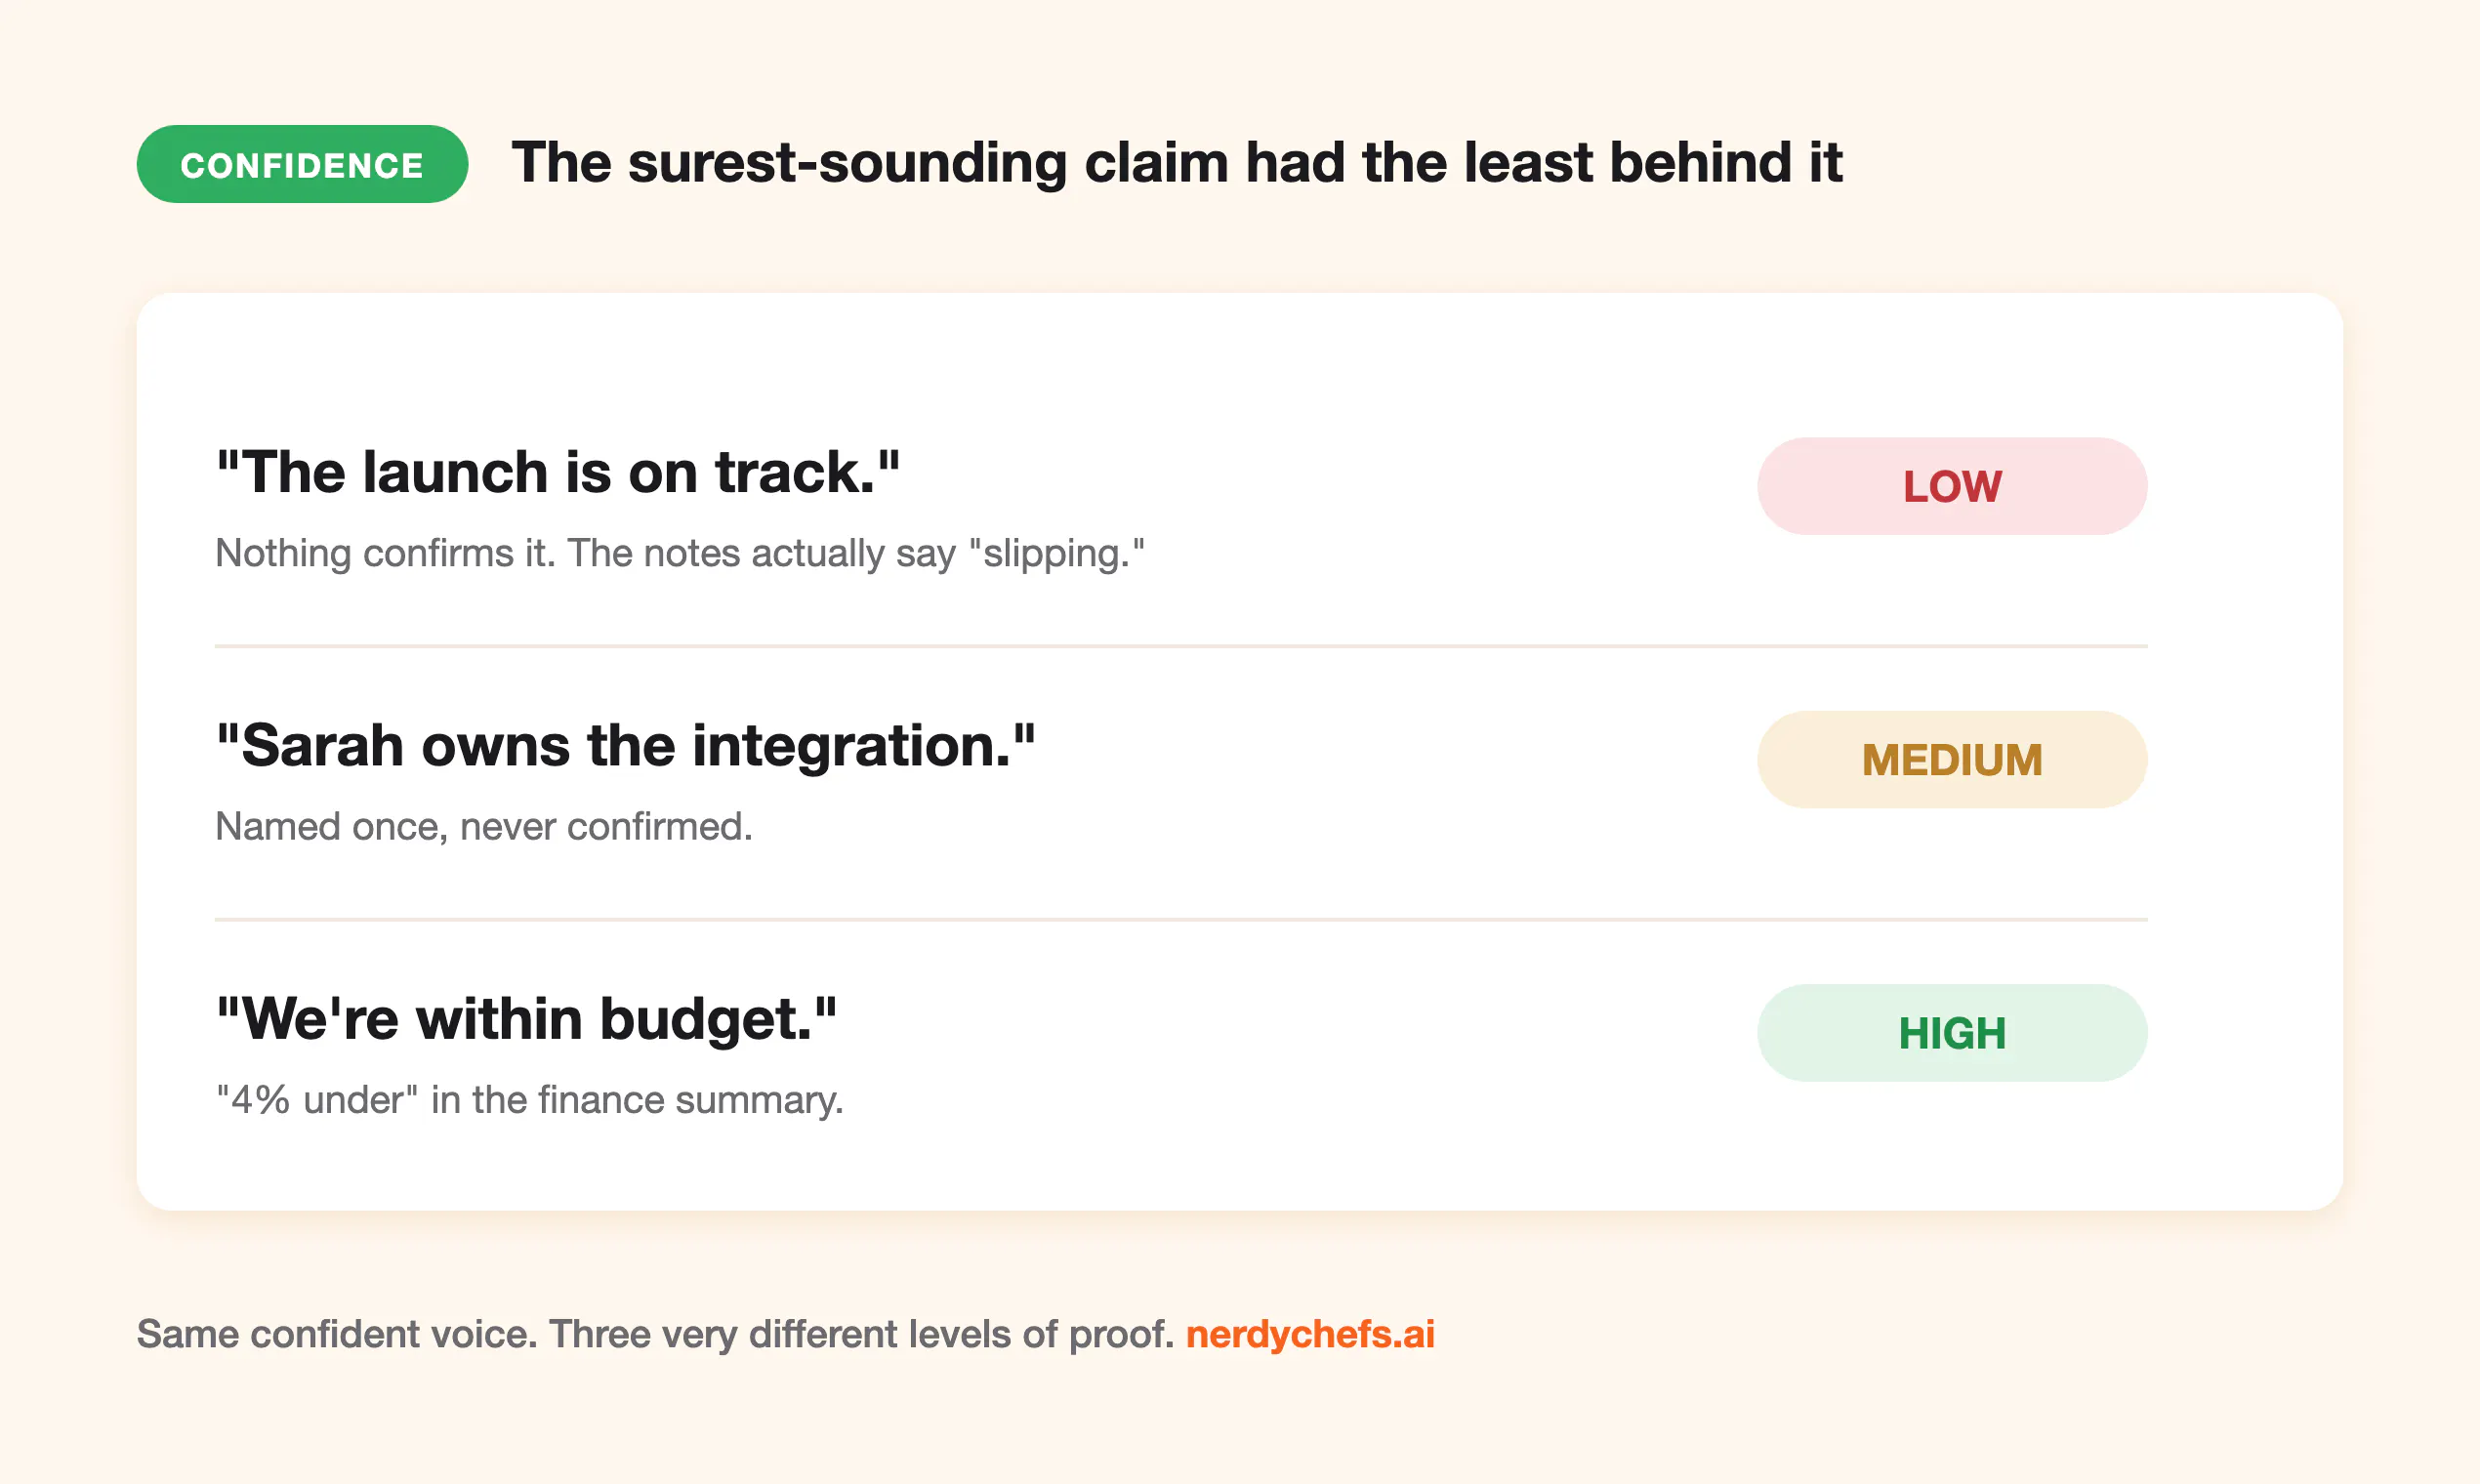Click the "4% under" finance summary text

[530, 1100]
